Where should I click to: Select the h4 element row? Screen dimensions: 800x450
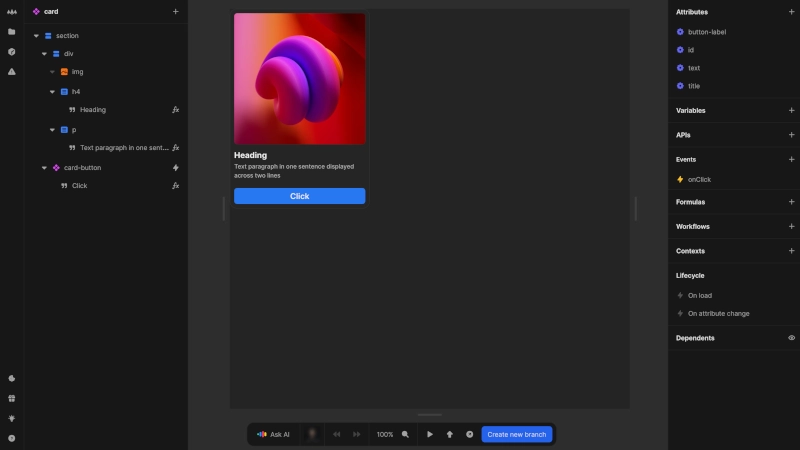click(106, 92)
